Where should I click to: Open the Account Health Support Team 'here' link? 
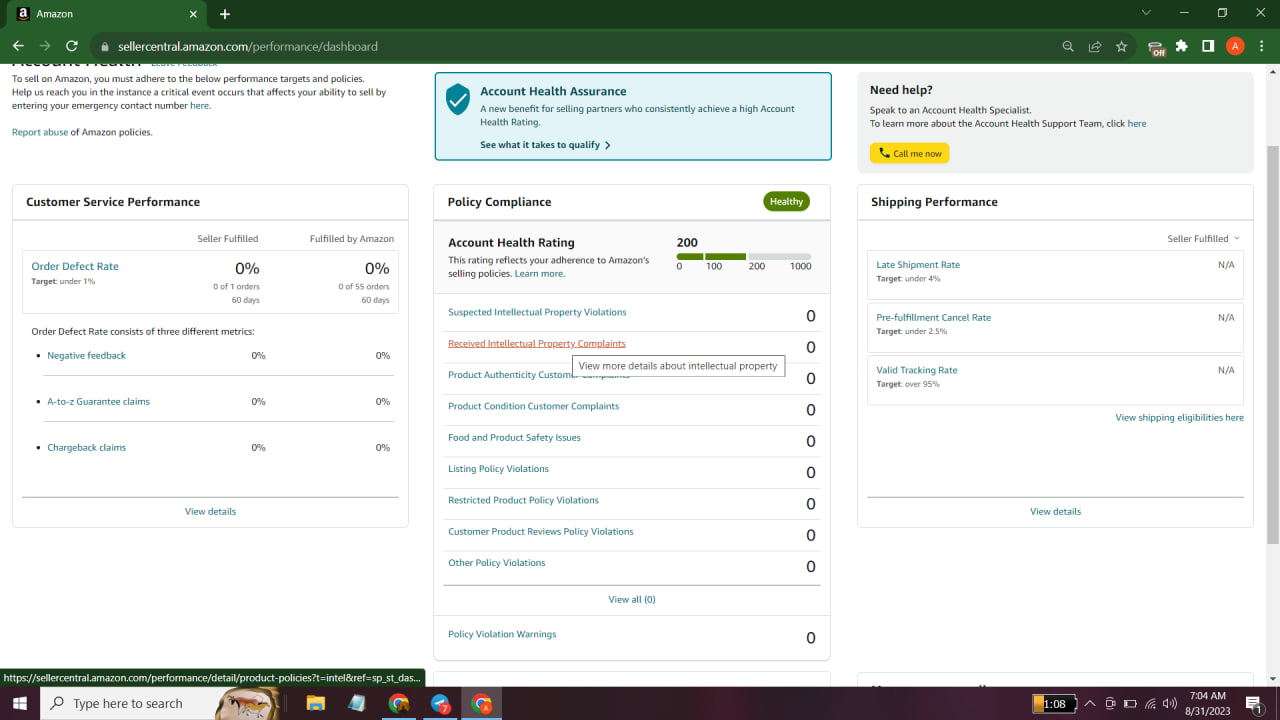pyautogui.click(x=1137, y=124)
